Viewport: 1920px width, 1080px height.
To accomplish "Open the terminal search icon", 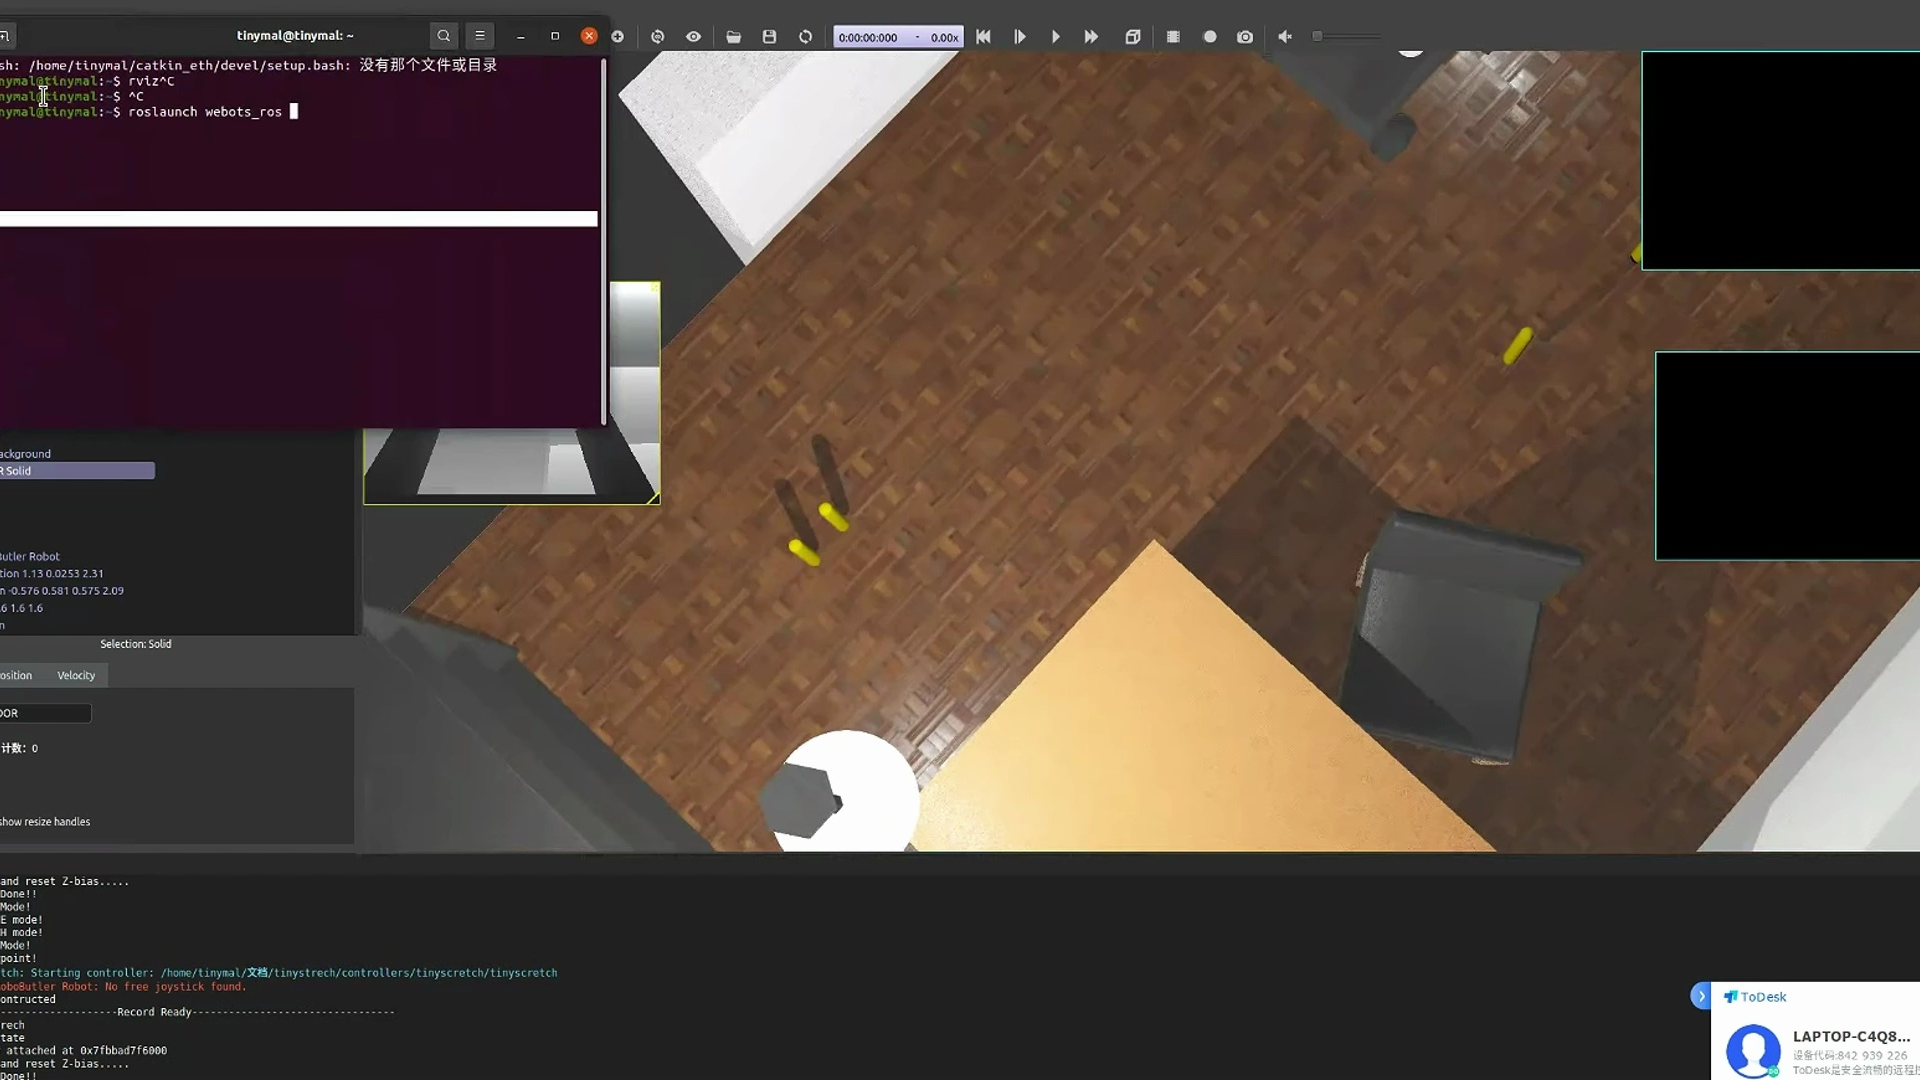I will [444, 36].
